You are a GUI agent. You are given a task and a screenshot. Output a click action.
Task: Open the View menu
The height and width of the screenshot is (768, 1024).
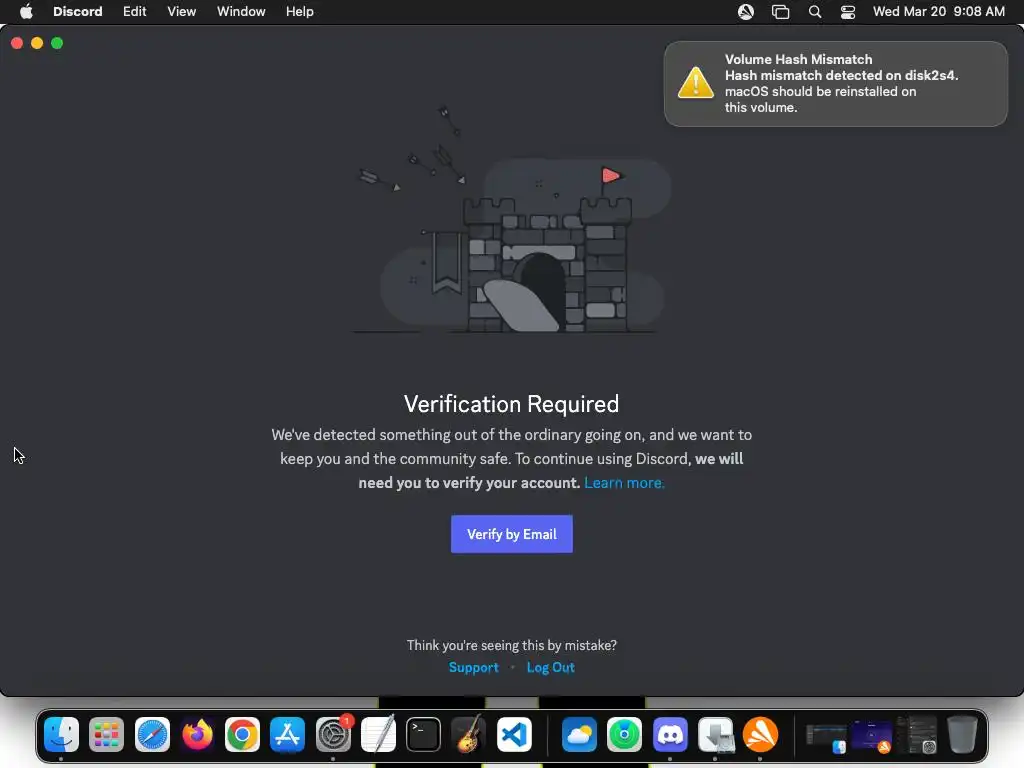[182, 12]
